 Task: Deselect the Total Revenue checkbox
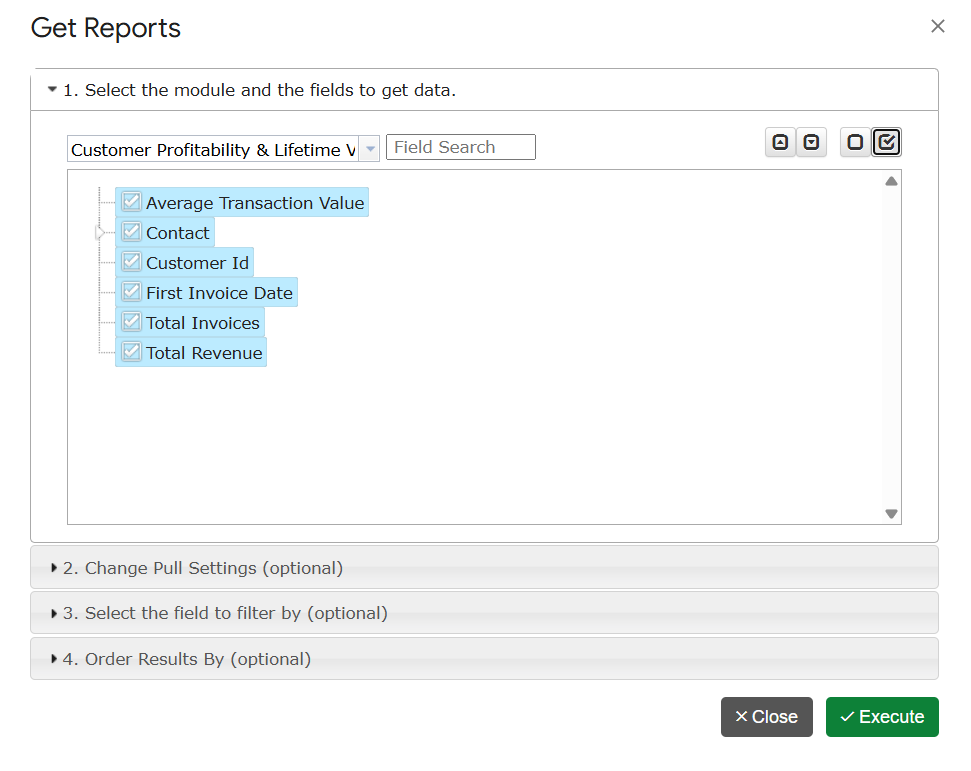(131, 352)
